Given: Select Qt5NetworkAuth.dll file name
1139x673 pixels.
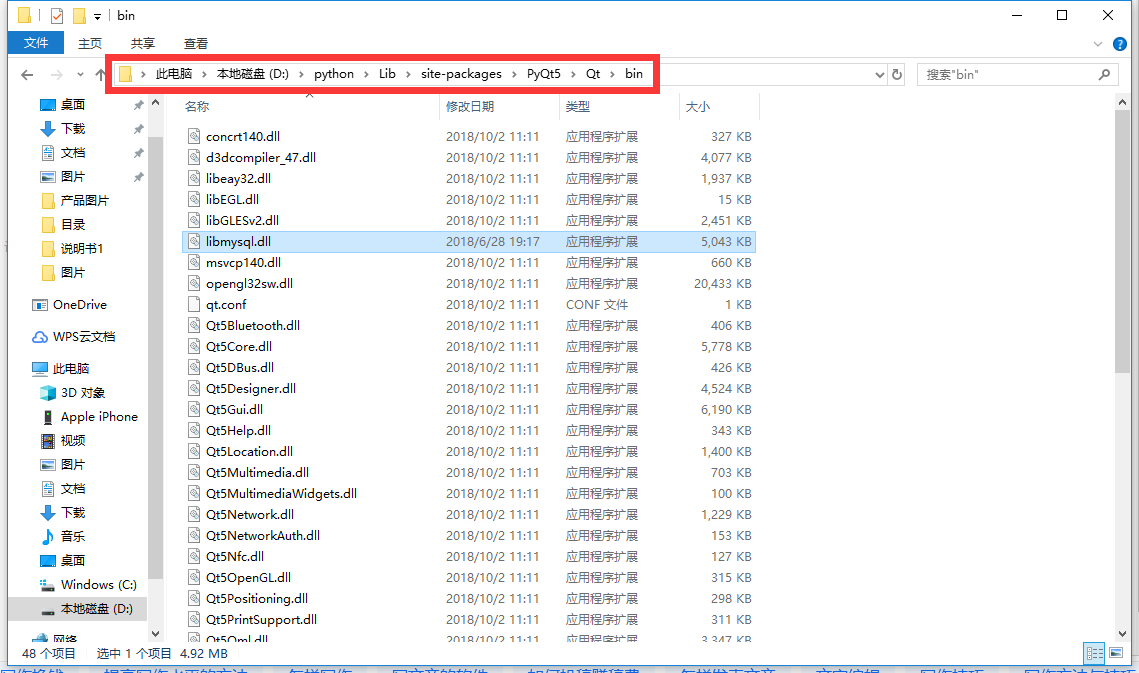Looking at the screenshot, I should [x=263, y=536].
